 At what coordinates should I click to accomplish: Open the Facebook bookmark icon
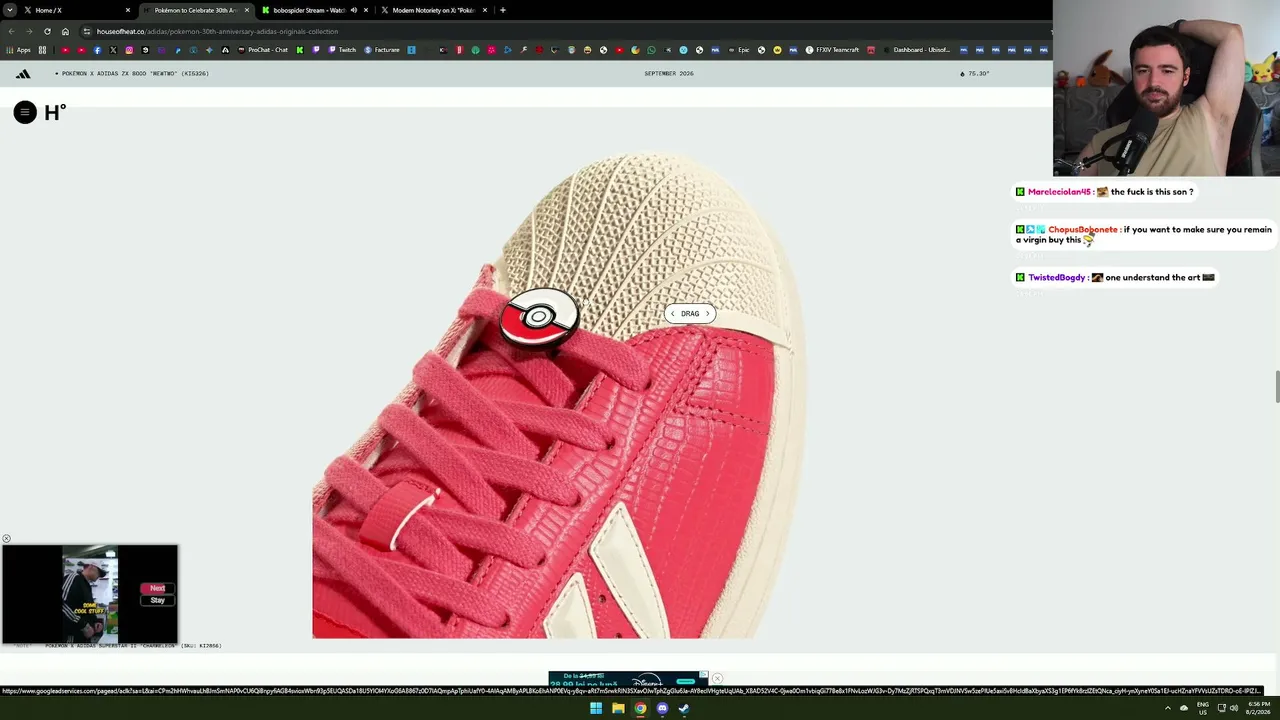tap(97, 50)
